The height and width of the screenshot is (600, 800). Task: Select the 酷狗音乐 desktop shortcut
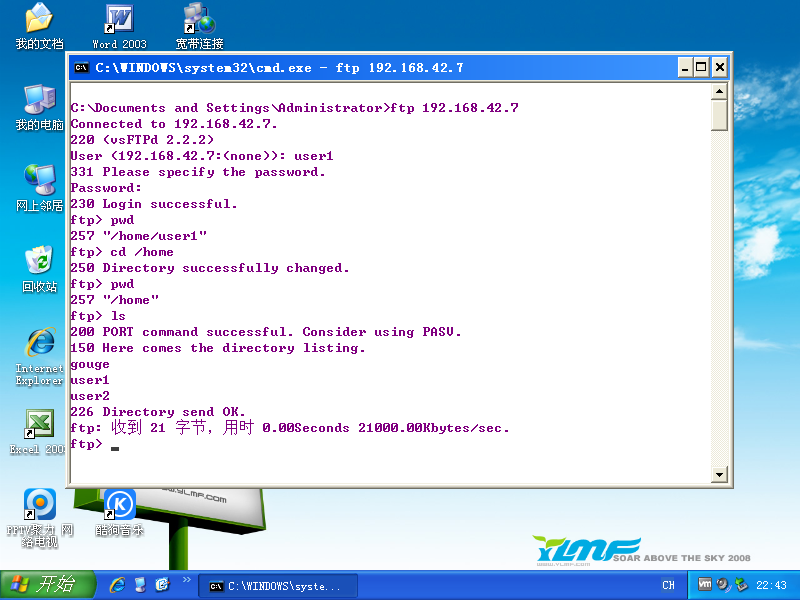119,512
